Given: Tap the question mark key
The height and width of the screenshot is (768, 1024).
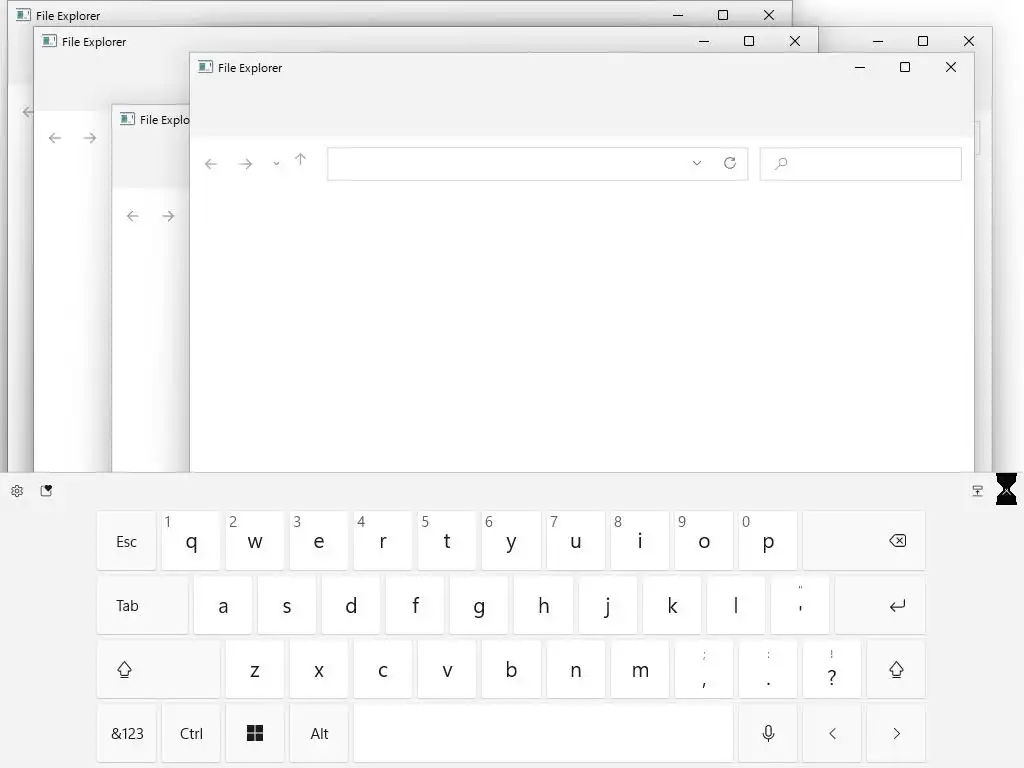Looking at the screenshot, I should (x=832, y=669).
